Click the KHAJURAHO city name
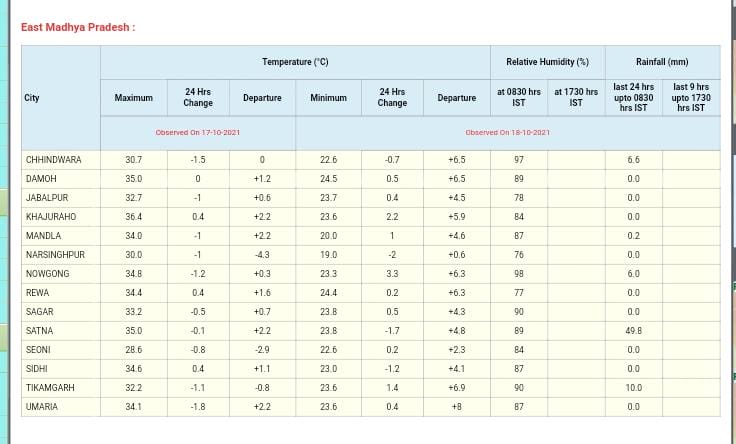 click(51, 217)
